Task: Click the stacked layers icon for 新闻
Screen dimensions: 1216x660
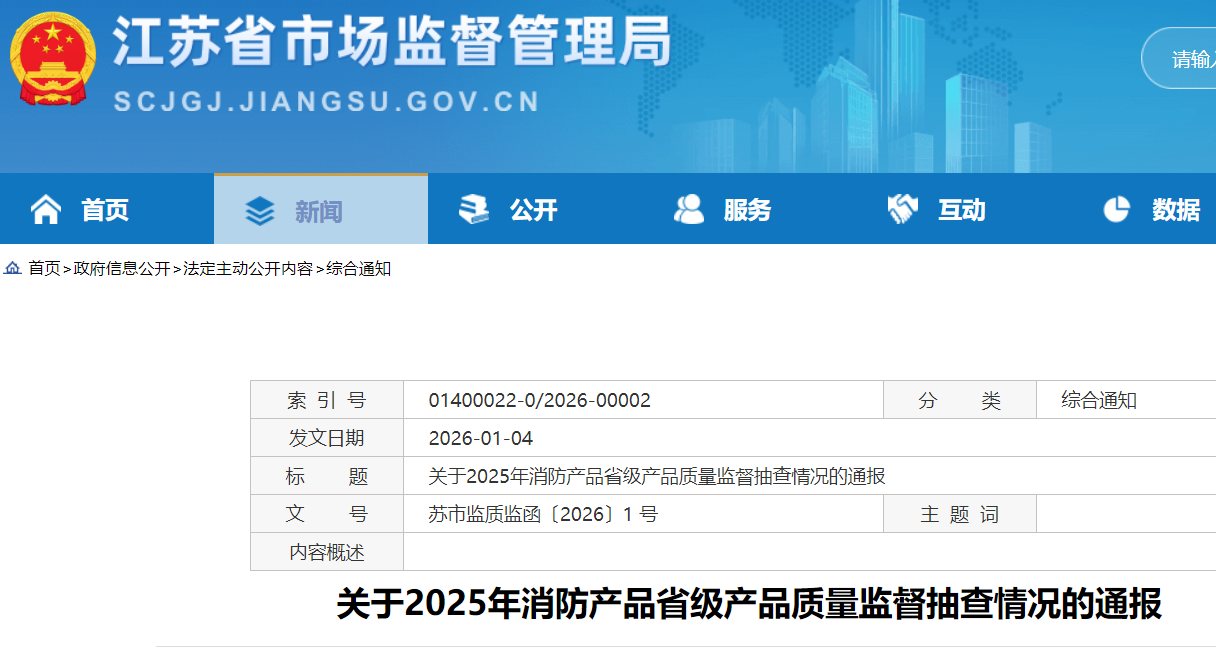Action: (260, 211)
